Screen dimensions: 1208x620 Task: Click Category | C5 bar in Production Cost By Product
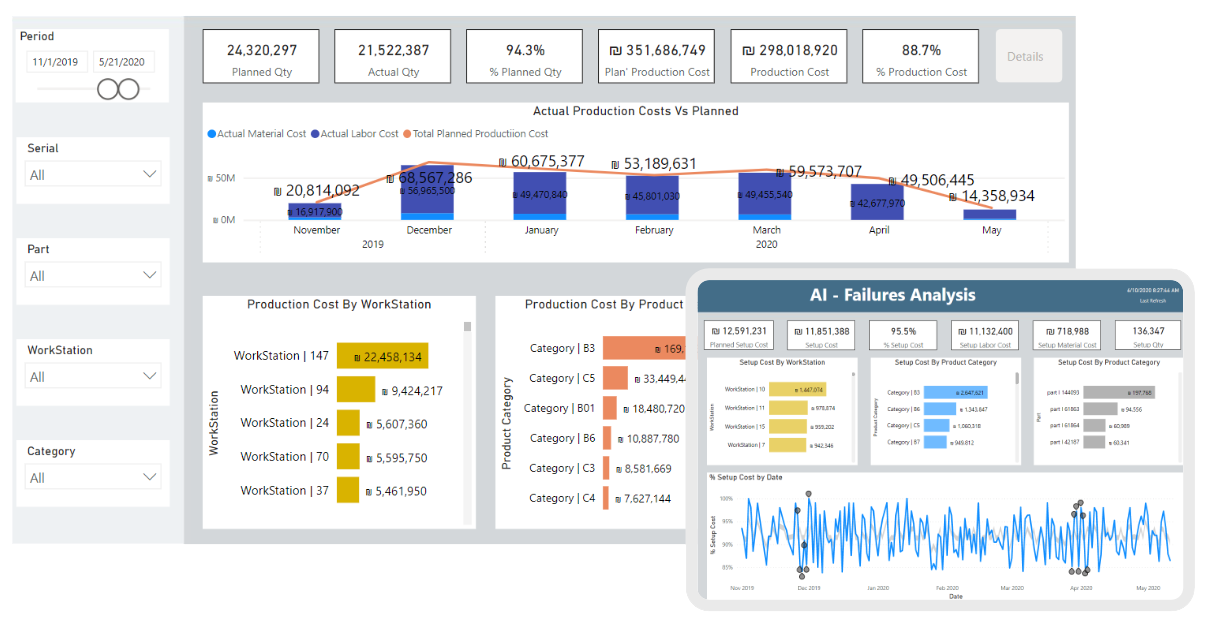pos(615,378)
